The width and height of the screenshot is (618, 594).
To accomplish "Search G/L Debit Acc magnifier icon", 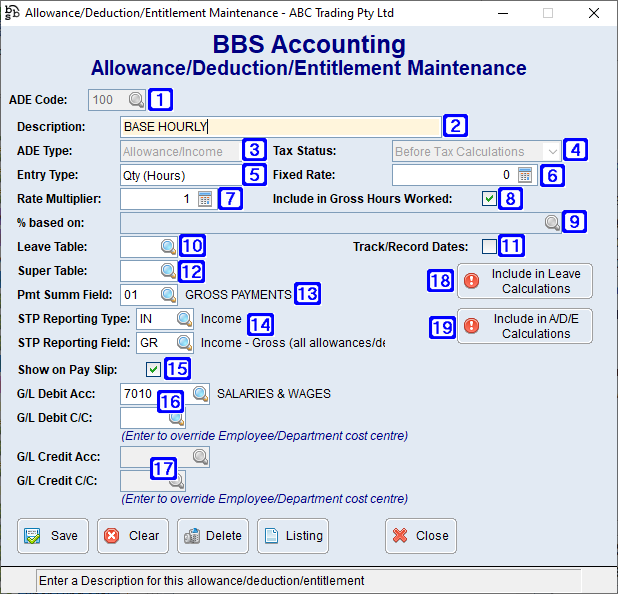I will pyautogui.click(x=200, y=394).
